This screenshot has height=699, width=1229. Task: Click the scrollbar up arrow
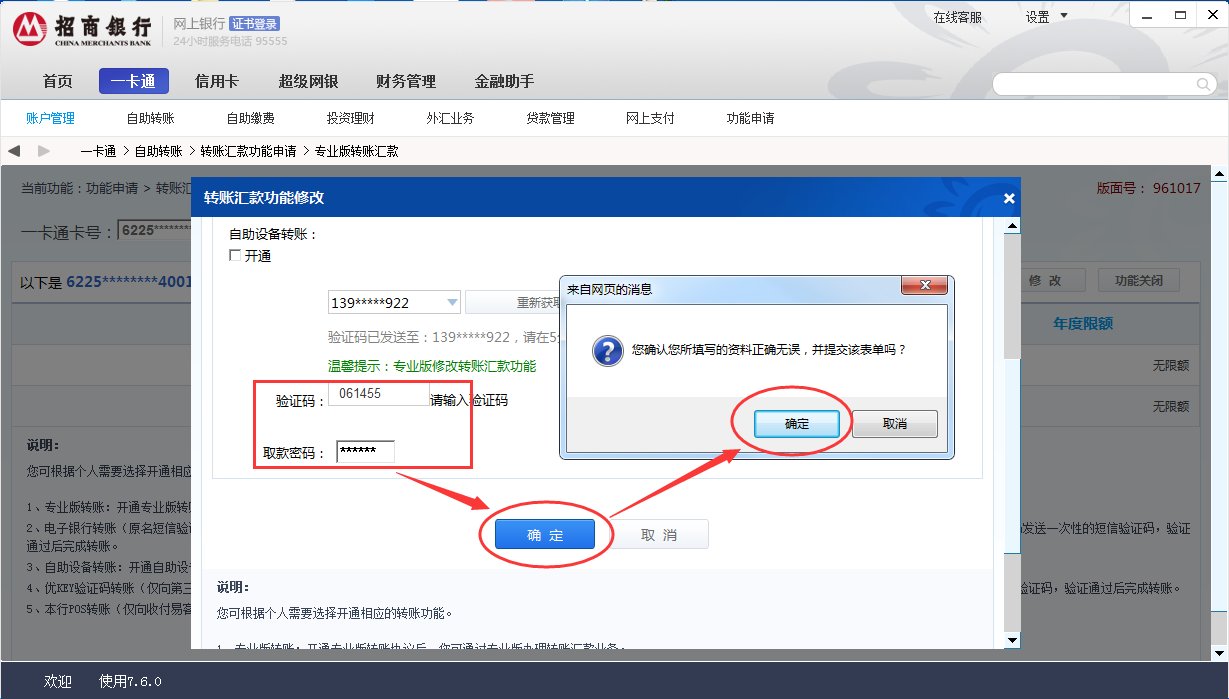[x=1013, y=224]
